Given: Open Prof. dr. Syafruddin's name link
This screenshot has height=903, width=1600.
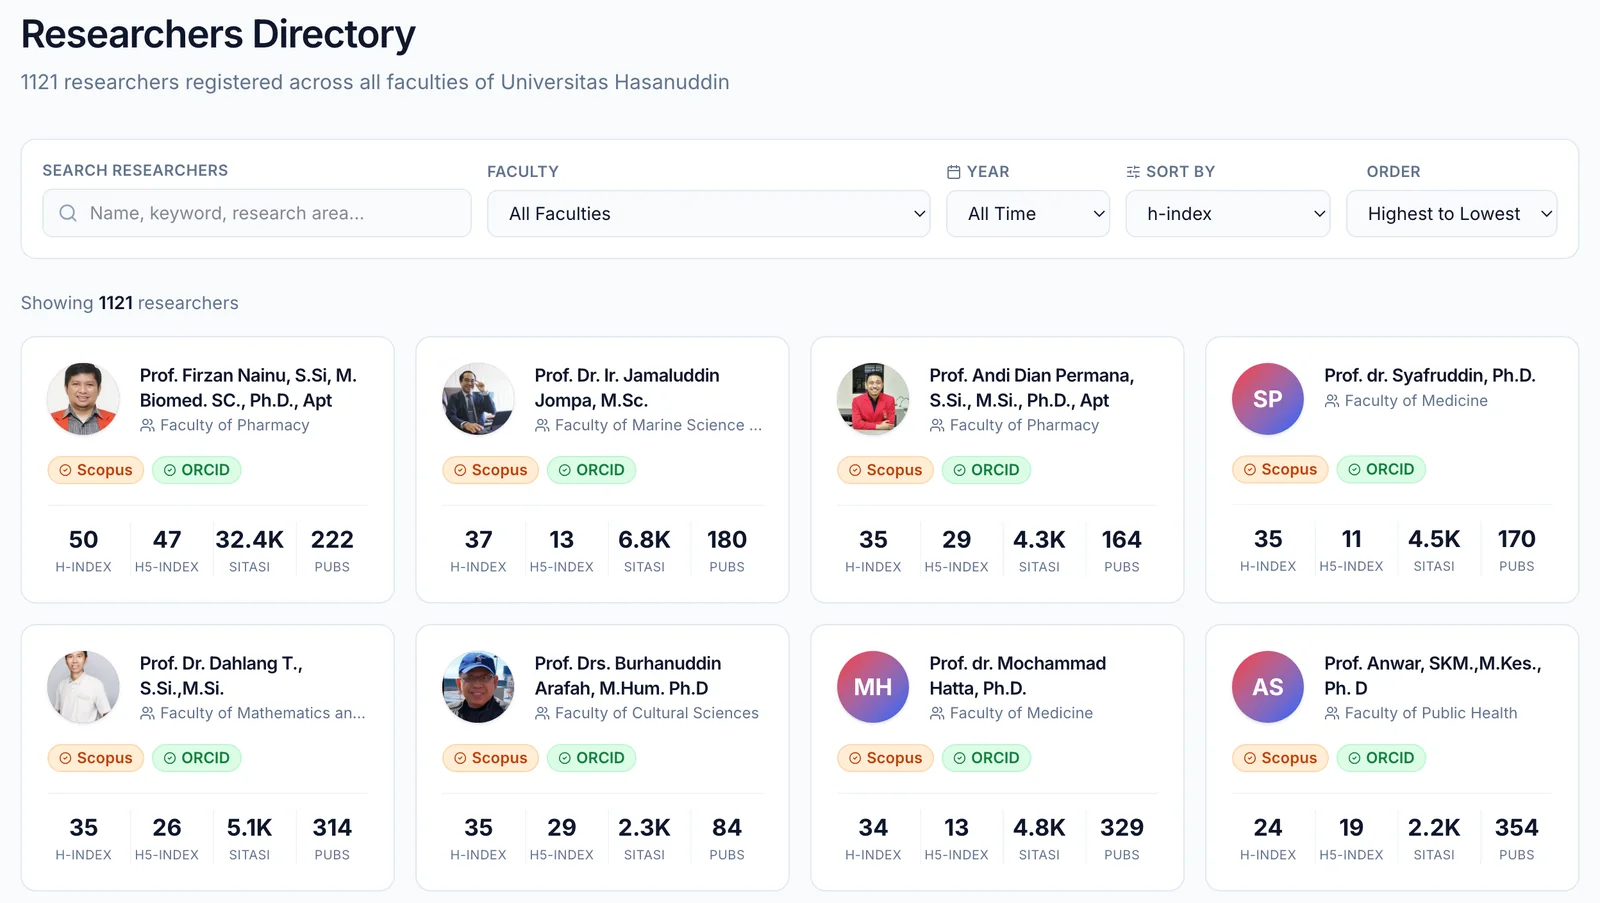Looking at the screenshot, I should coord(1430,375).
